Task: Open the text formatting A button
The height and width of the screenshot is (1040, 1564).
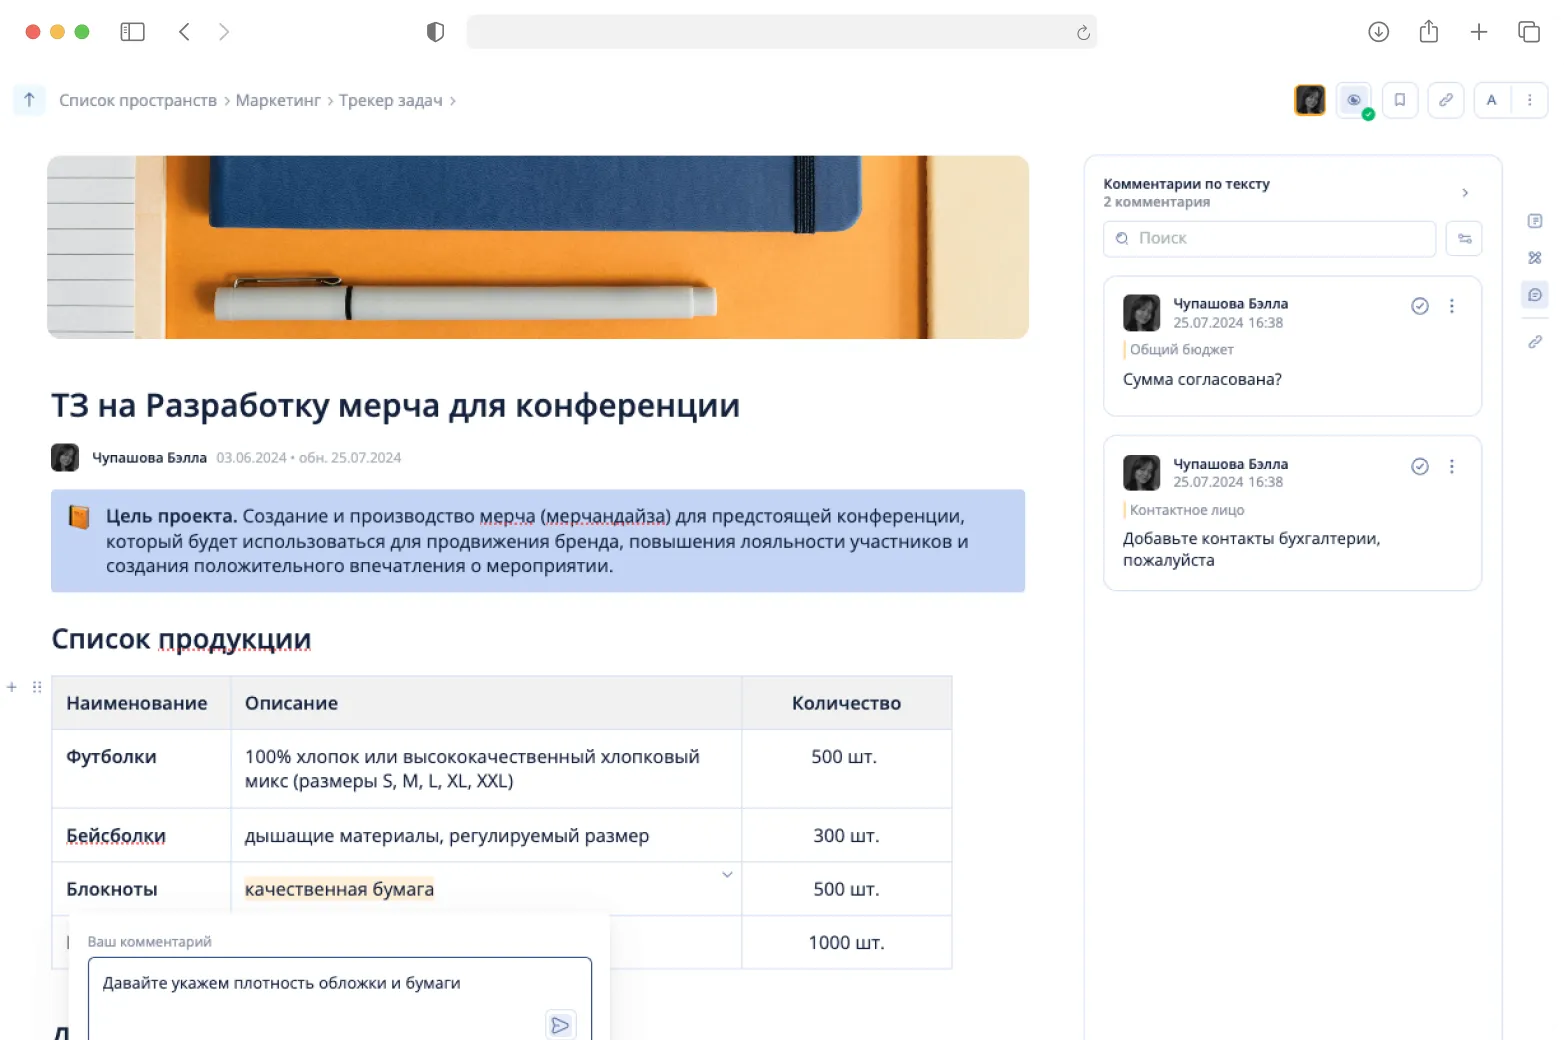Action: (1492, 100)
